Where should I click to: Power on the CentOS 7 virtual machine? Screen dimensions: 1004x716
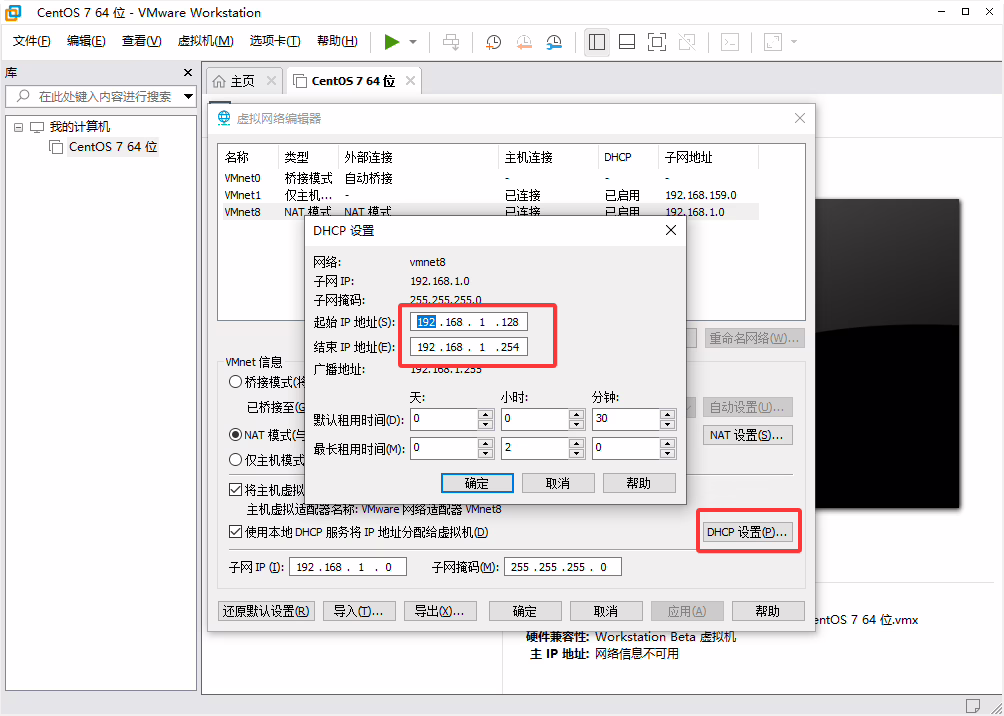392,42
